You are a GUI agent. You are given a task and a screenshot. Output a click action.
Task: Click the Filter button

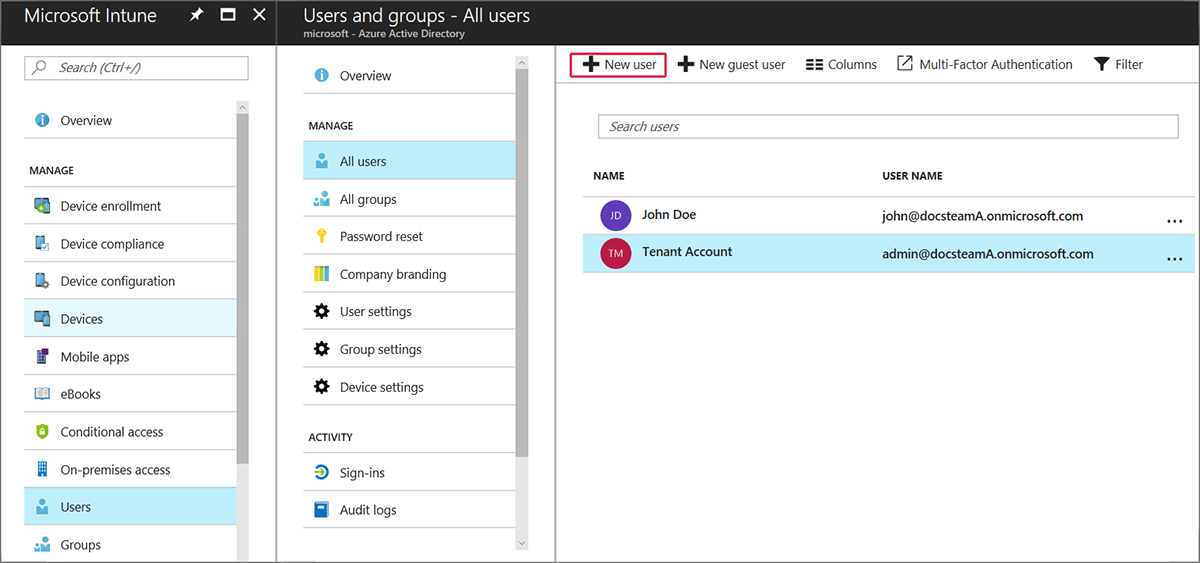1118,64
